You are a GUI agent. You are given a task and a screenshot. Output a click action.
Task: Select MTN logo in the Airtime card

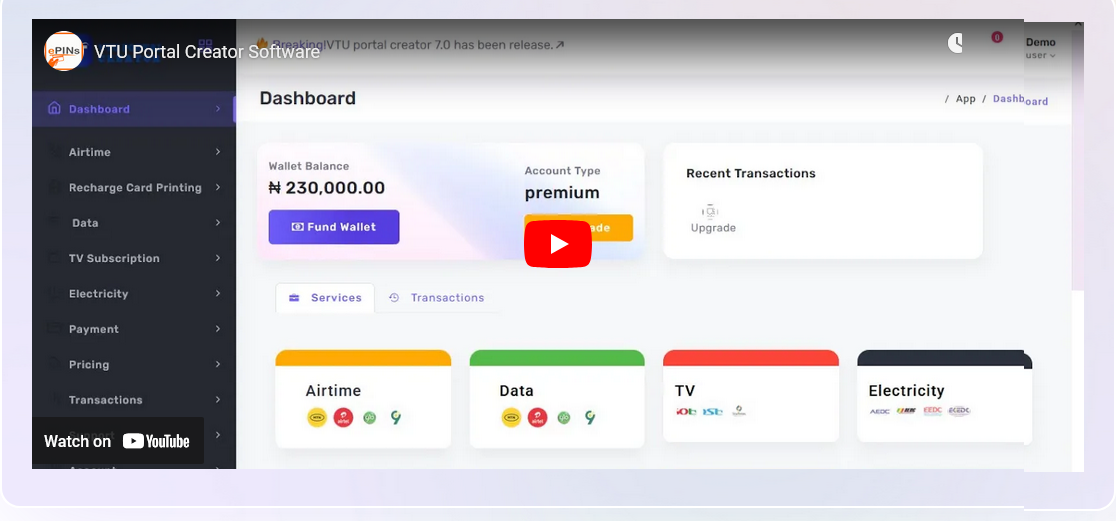[317, 418]
